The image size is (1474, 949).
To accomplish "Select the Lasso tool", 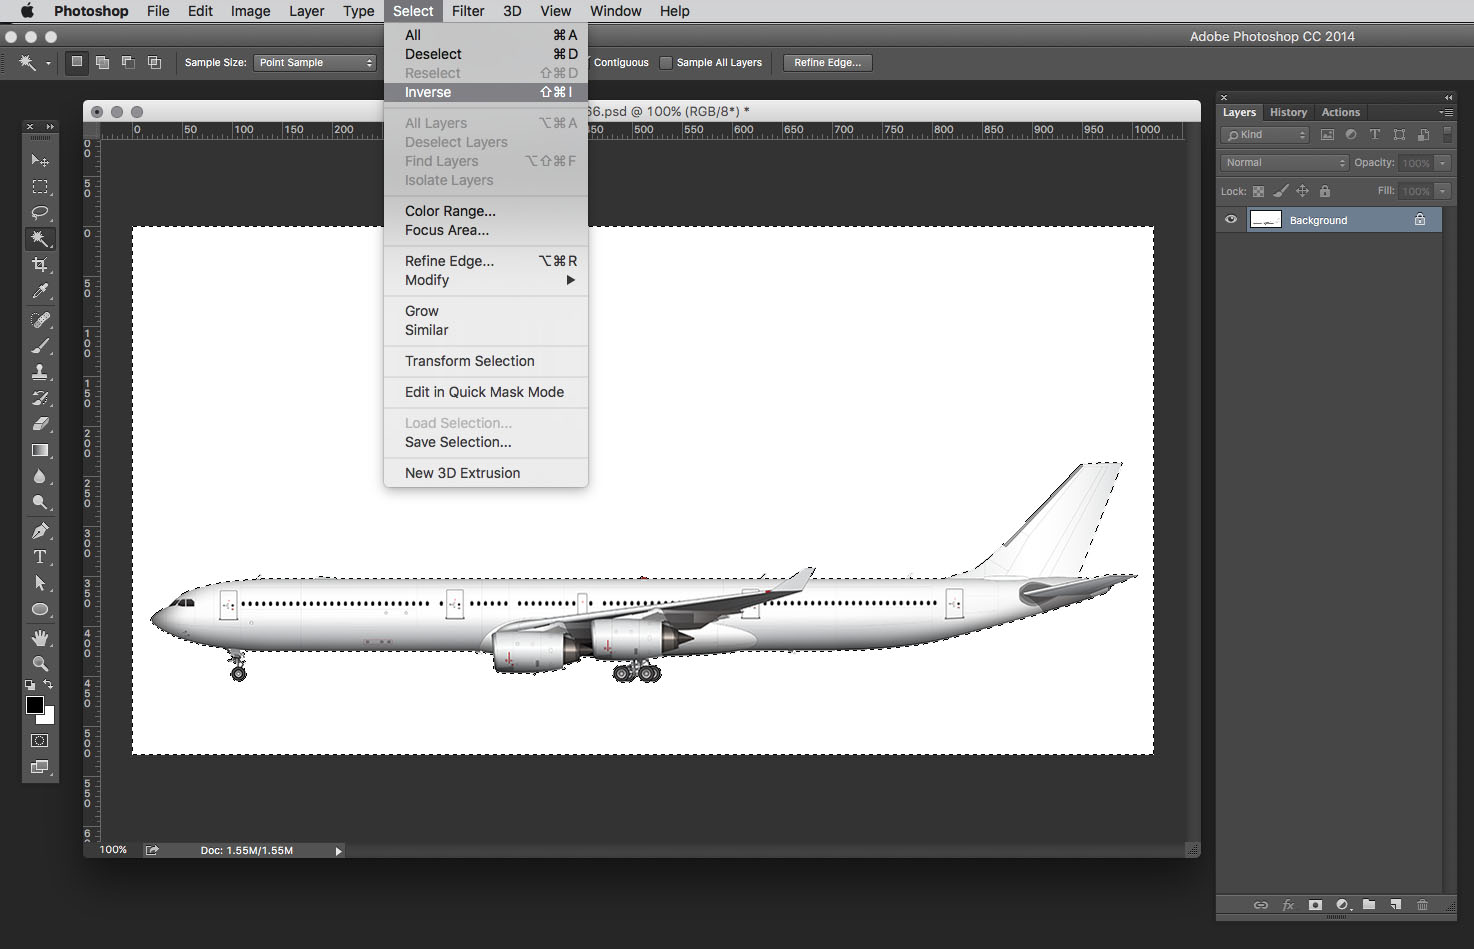I will coord(40,213).
